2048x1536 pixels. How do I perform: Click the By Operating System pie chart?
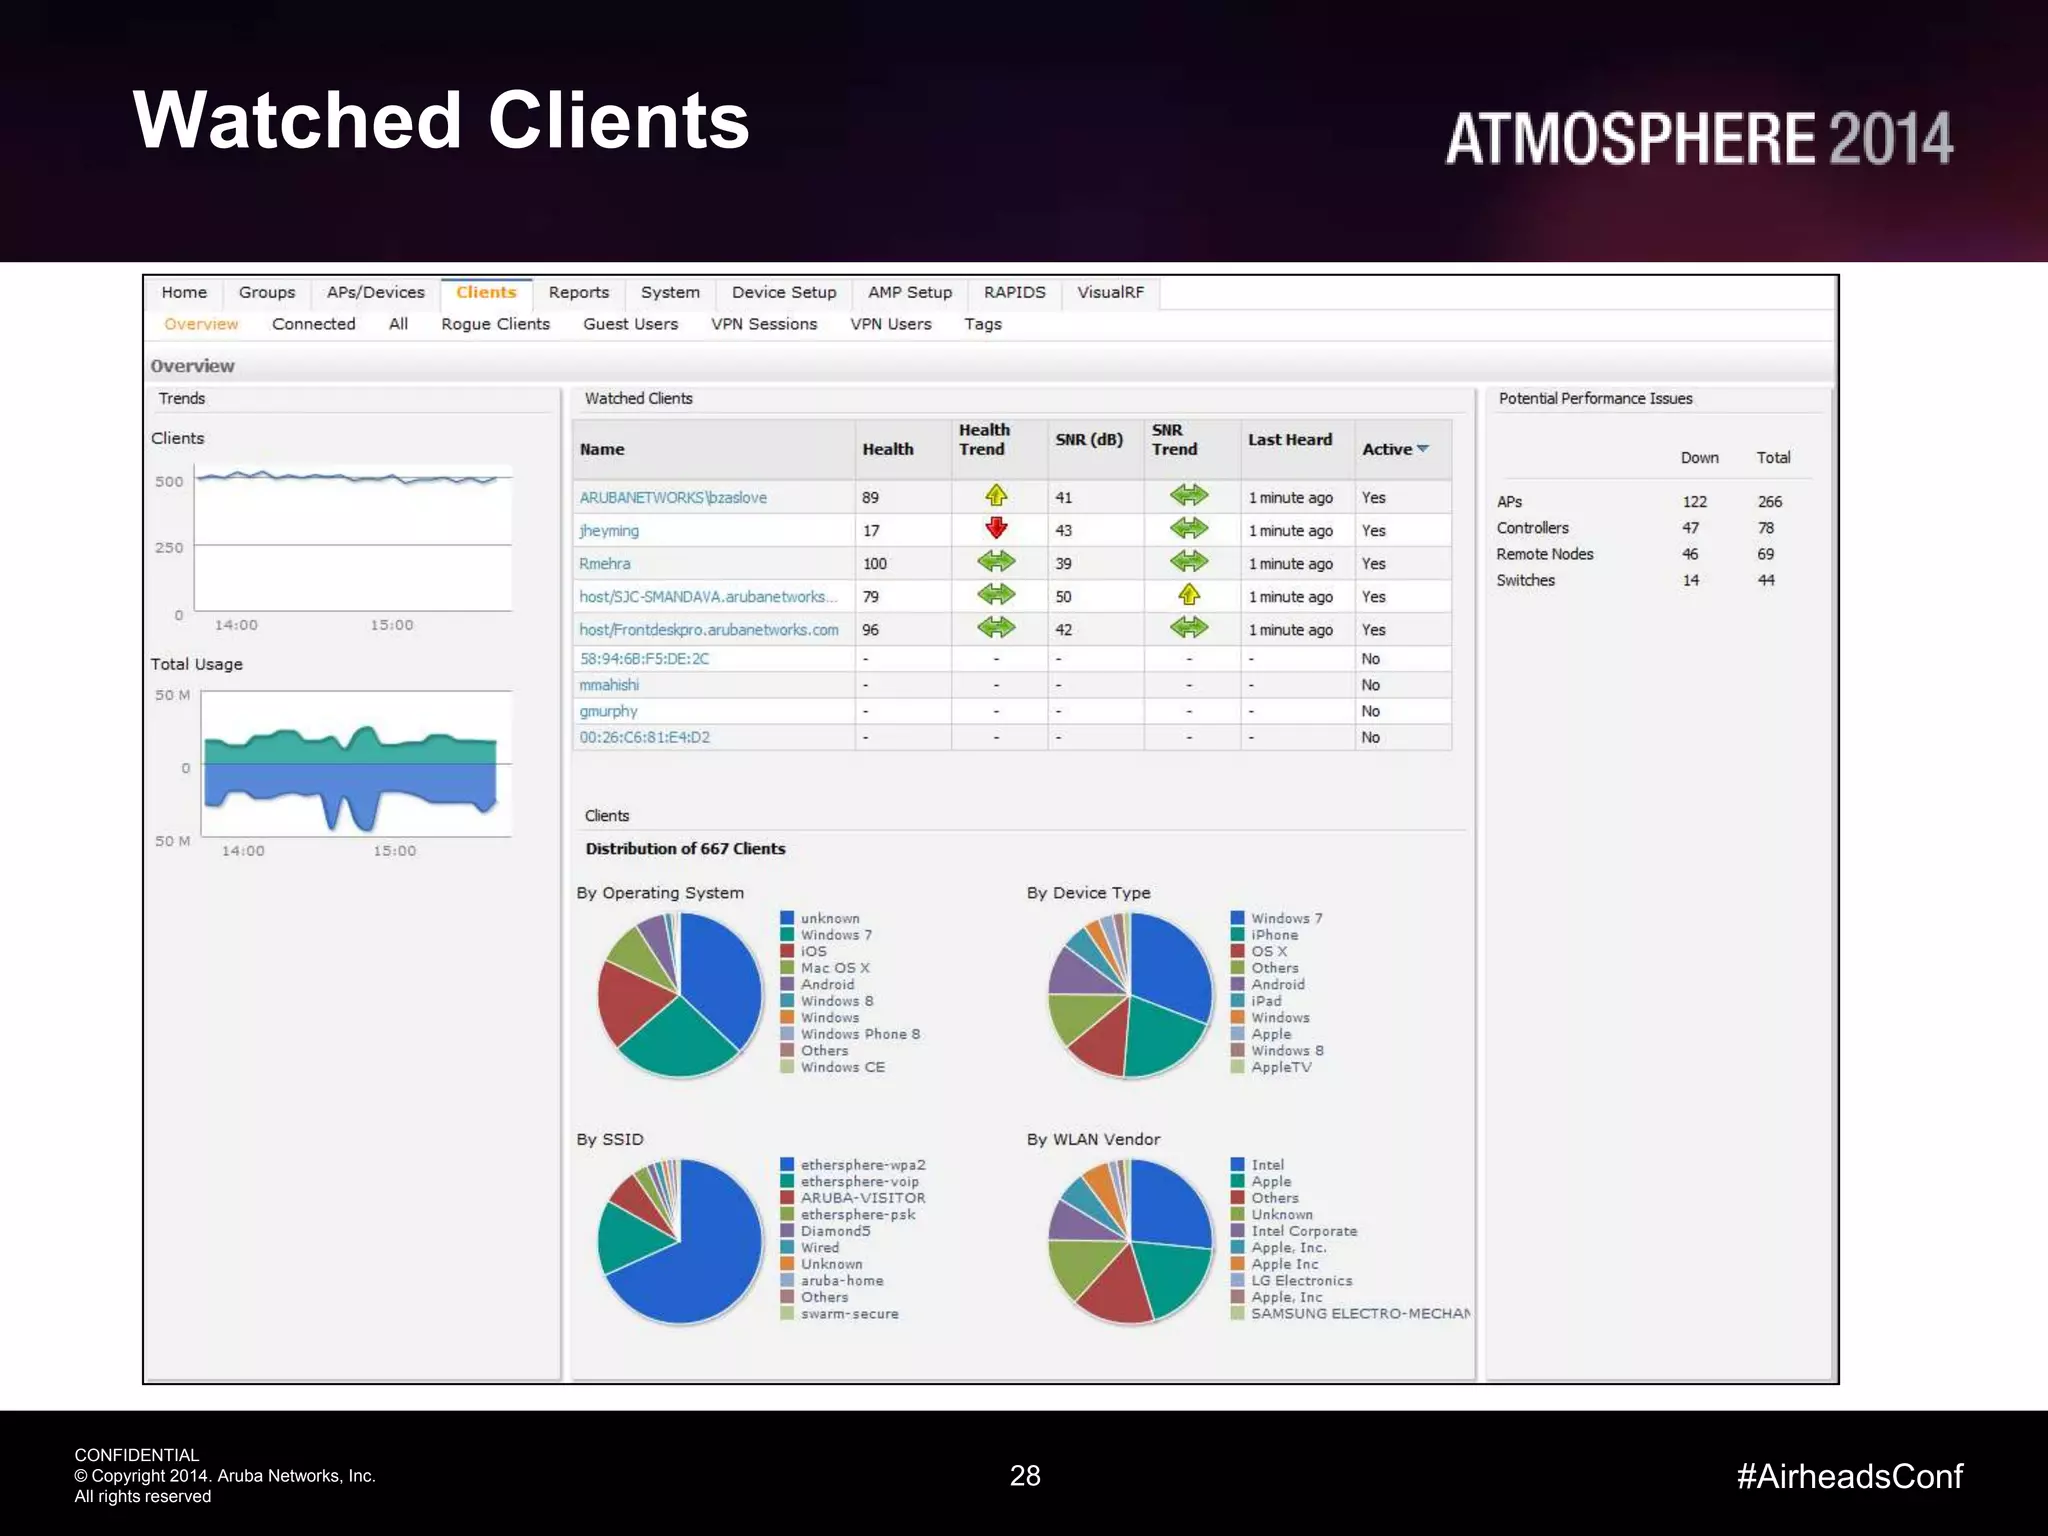[680, 995]
